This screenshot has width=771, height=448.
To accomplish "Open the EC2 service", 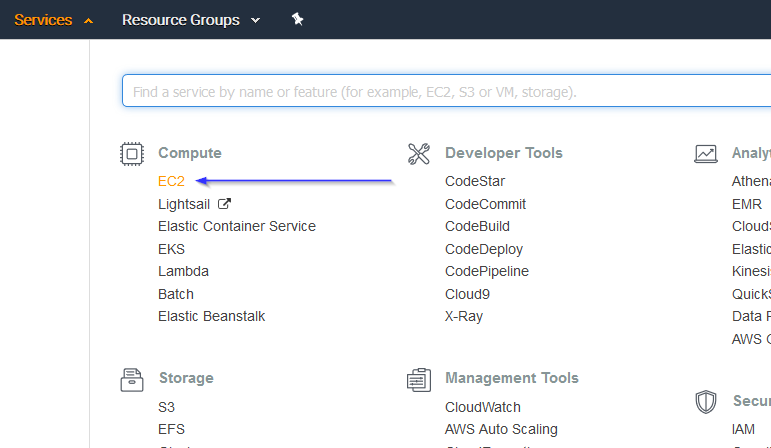I will coord(171,181).
